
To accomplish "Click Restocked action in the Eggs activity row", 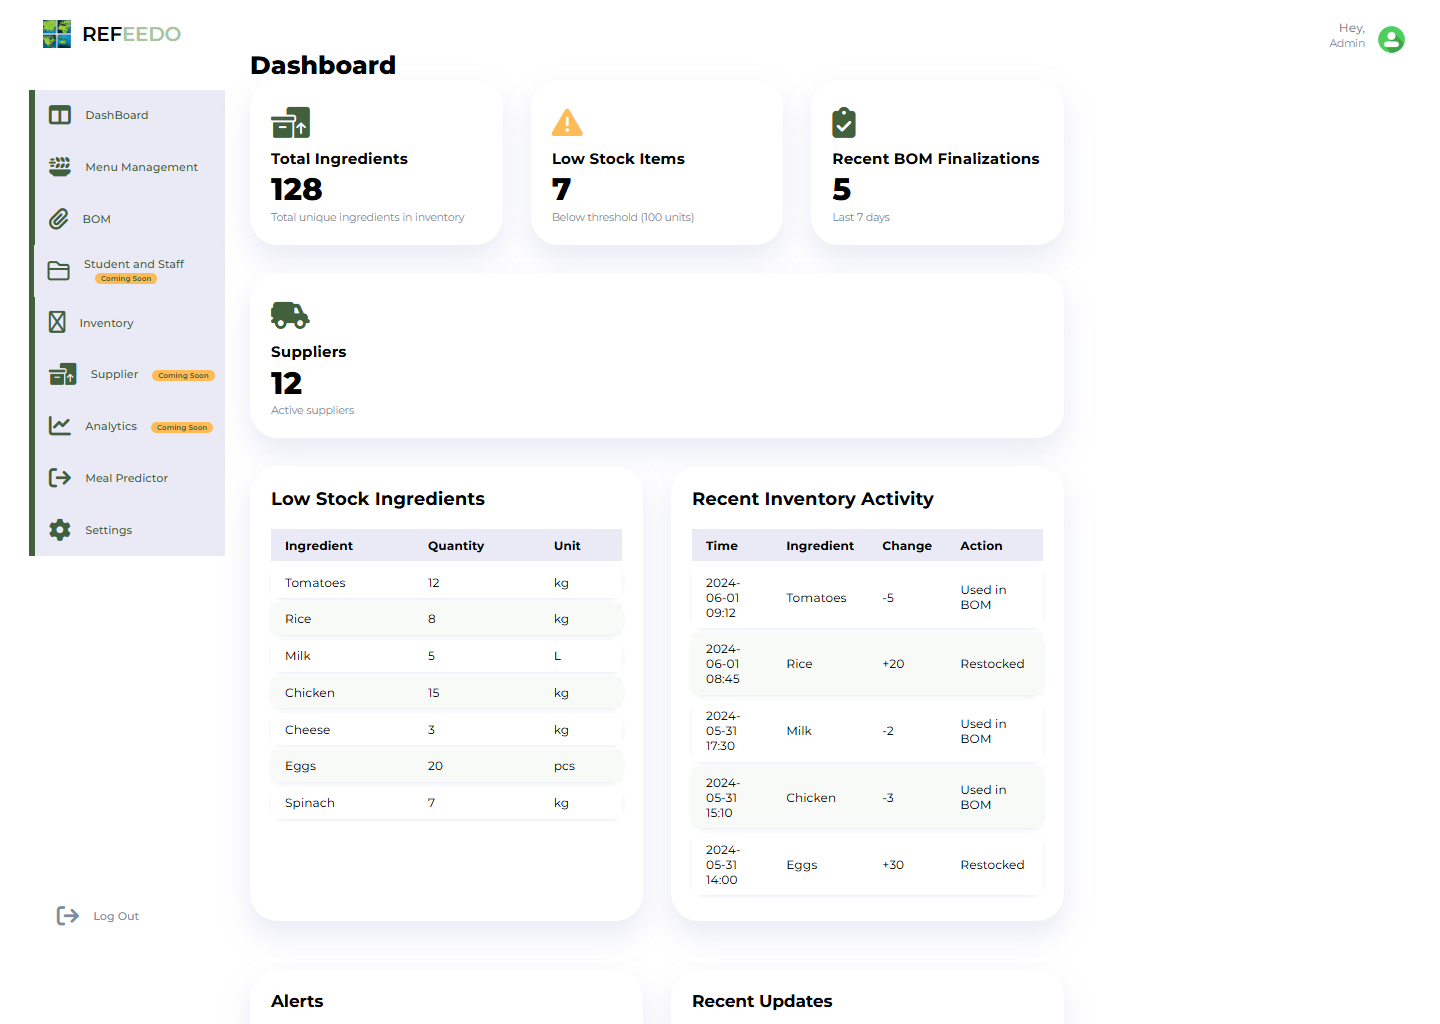I will [992, 865].
